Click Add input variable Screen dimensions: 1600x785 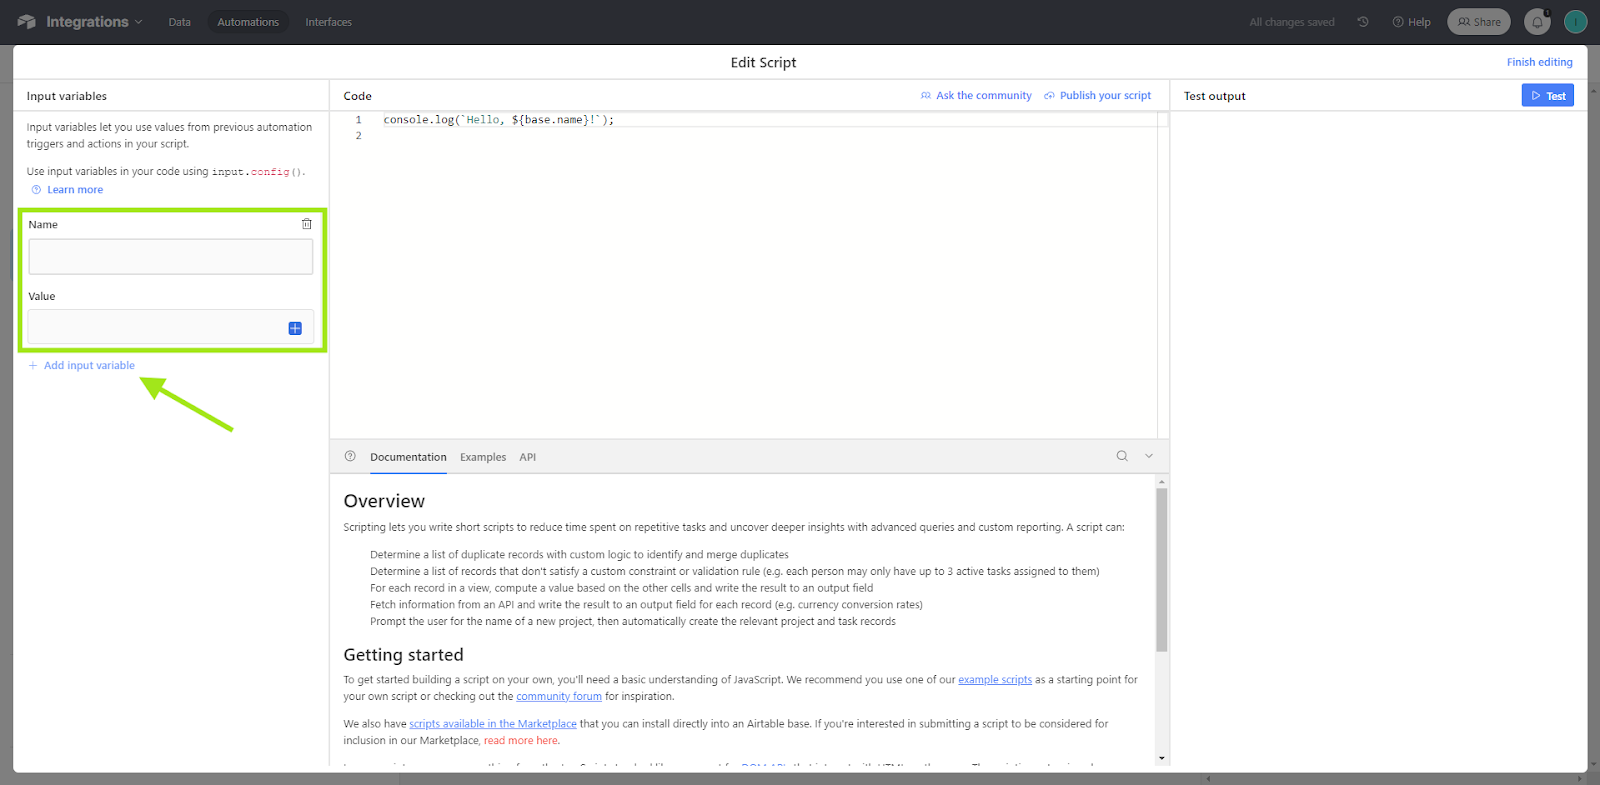pos(81,366)
